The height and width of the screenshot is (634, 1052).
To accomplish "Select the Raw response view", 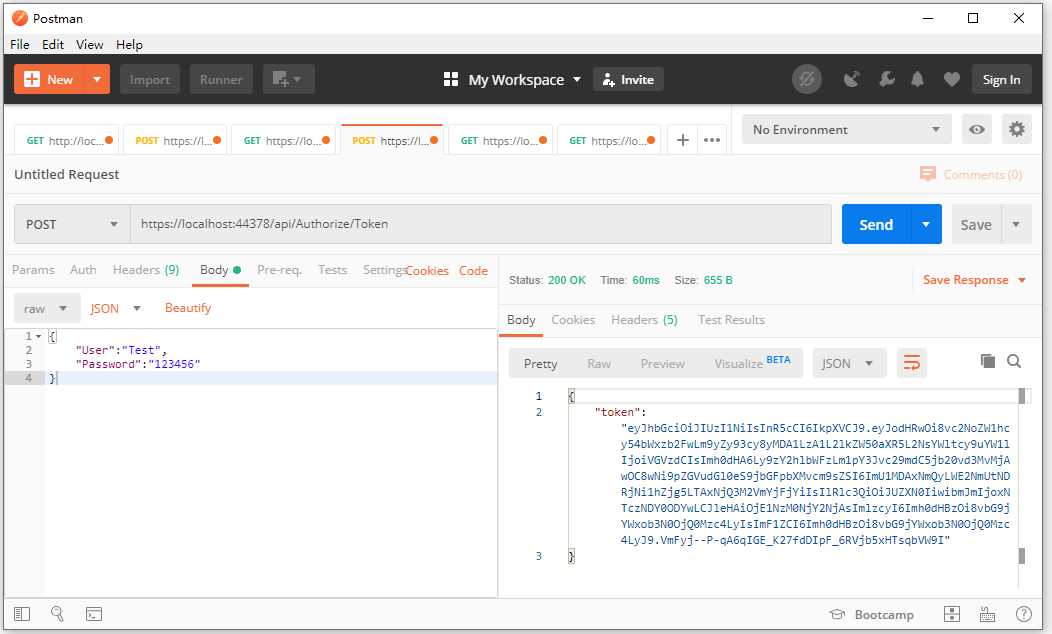I will click(x=598, y=364).
